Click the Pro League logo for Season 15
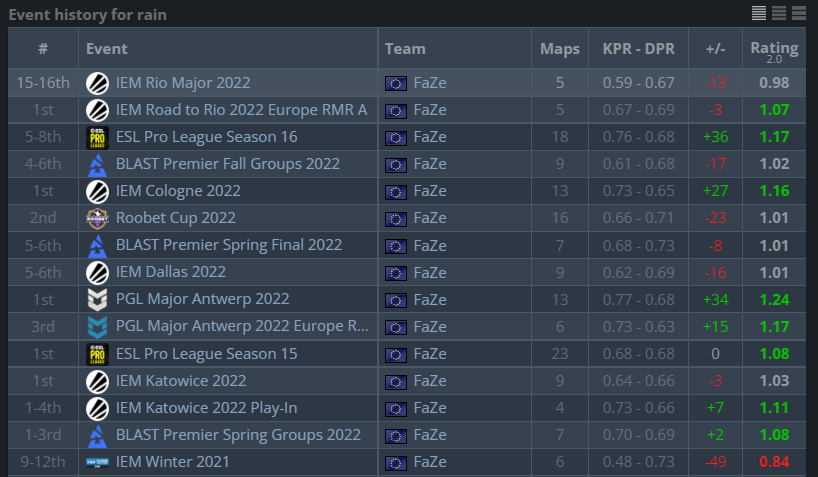The width and height of the screenshot is (818, 477). (97, 354)
